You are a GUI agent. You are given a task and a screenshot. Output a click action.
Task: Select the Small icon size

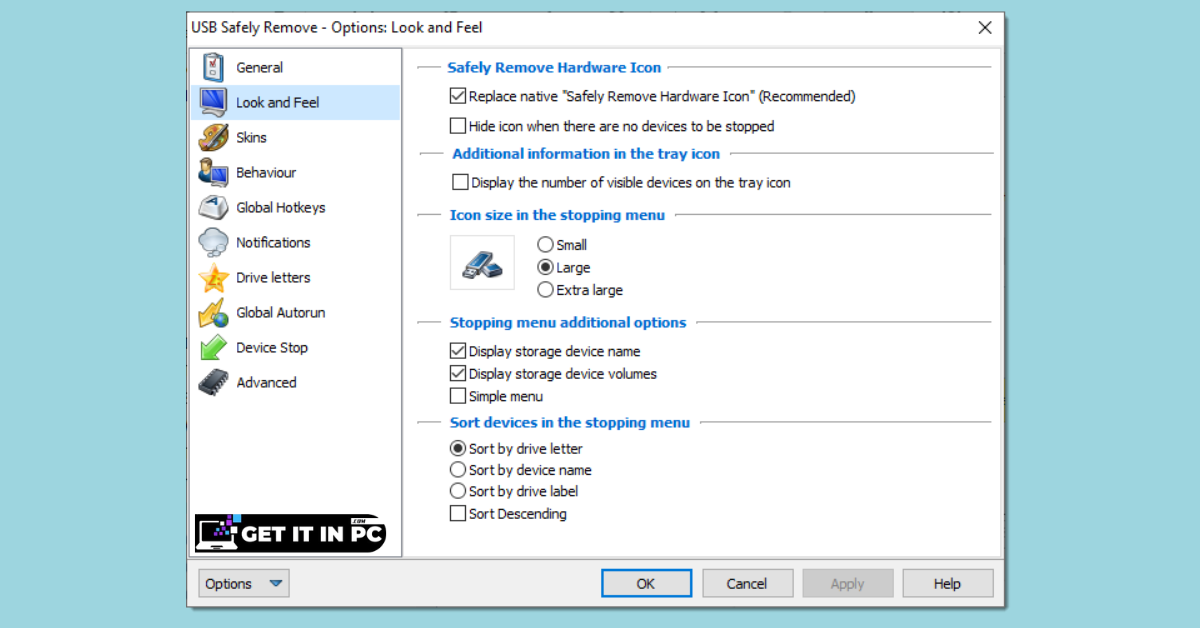coord(545,244)
